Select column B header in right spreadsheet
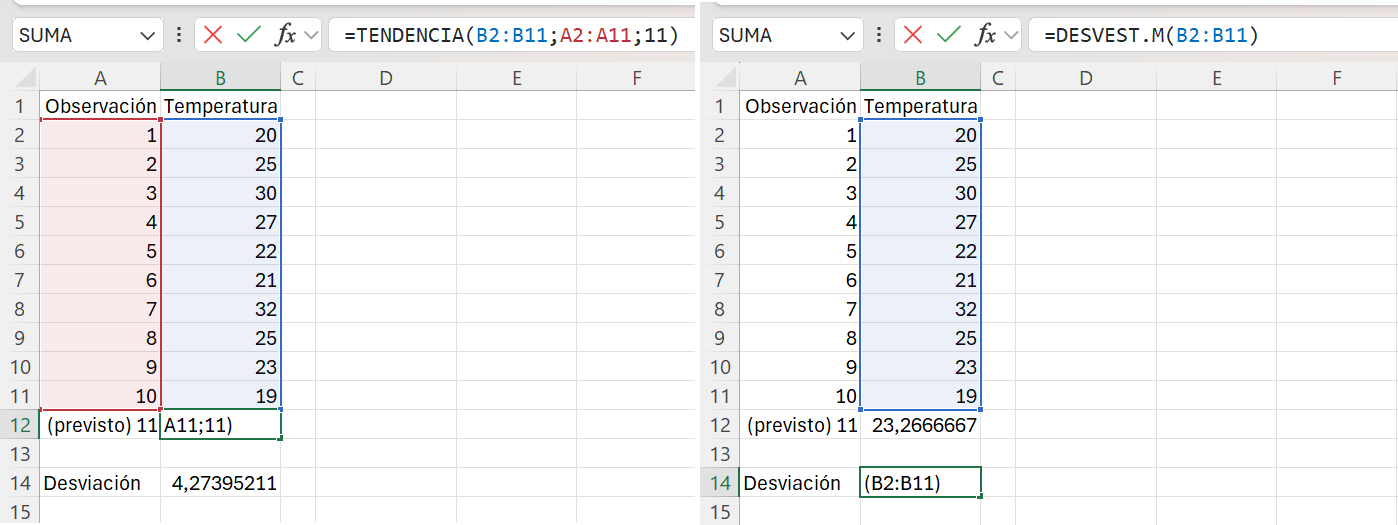The height and width of the screenshot is (525, 1398). point(920,78)
